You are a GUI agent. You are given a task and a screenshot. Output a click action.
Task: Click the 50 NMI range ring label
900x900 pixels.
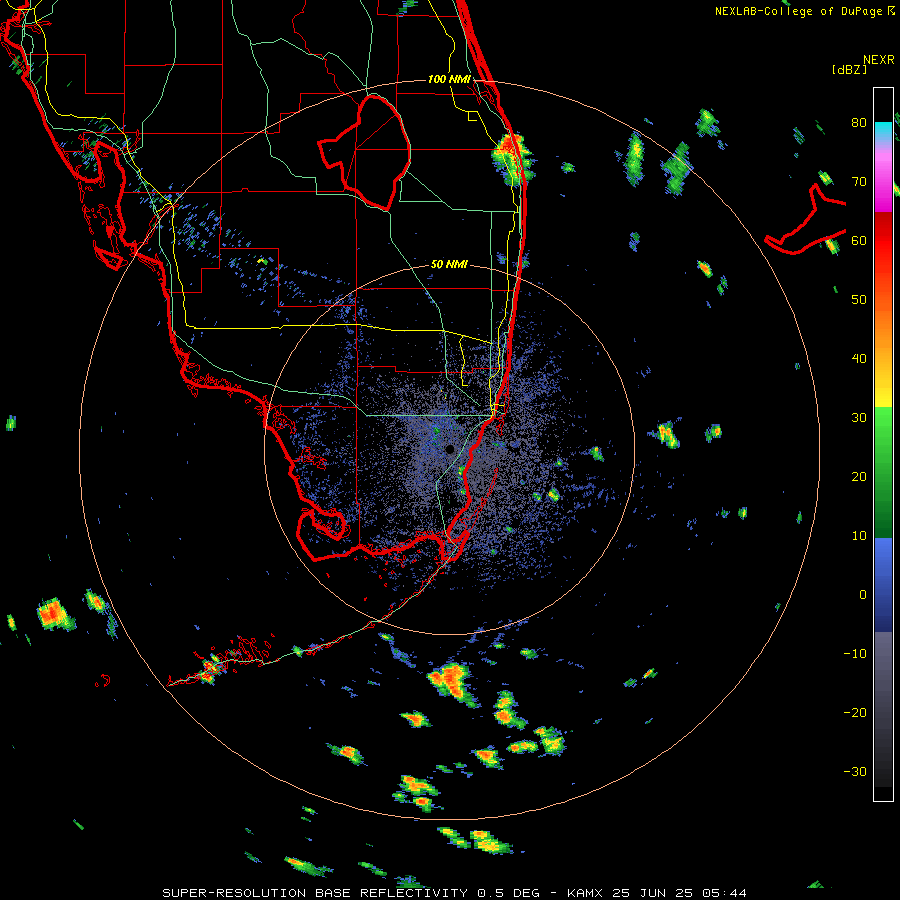pos(449,265)
